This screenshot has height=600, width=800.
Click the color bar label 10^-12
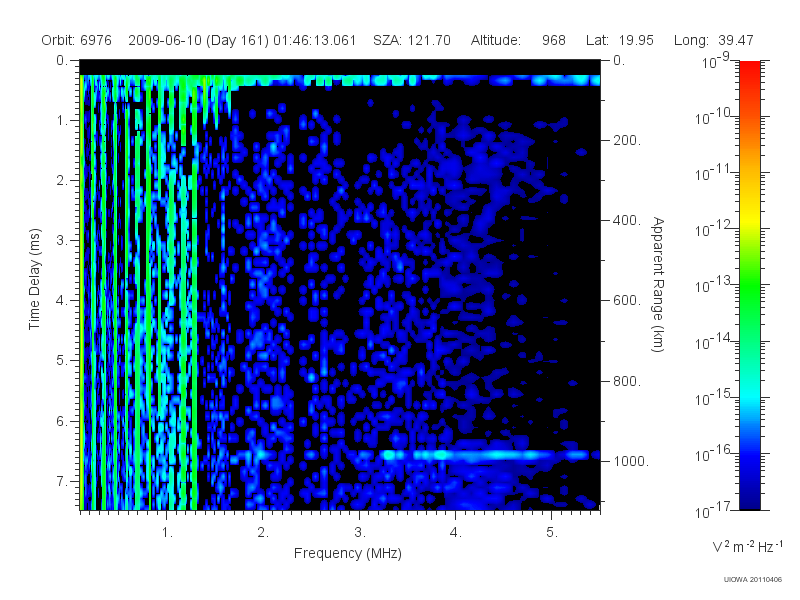coord(713,229)
